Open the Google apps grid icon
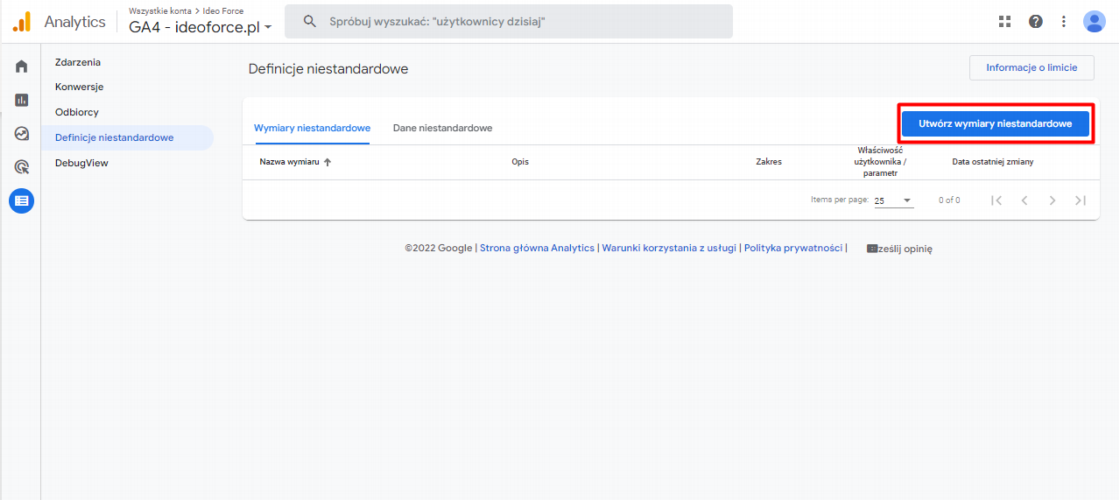 (x=1004, y=21)
